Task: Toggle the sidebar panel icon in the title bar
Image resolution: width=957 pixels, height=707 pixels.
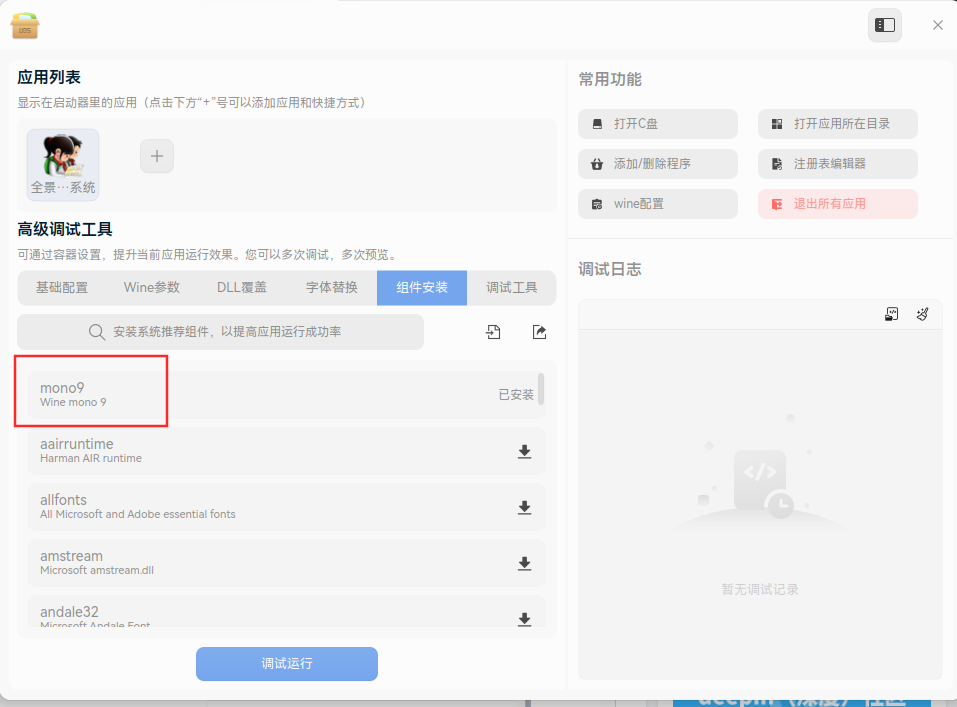Action: 884,25
